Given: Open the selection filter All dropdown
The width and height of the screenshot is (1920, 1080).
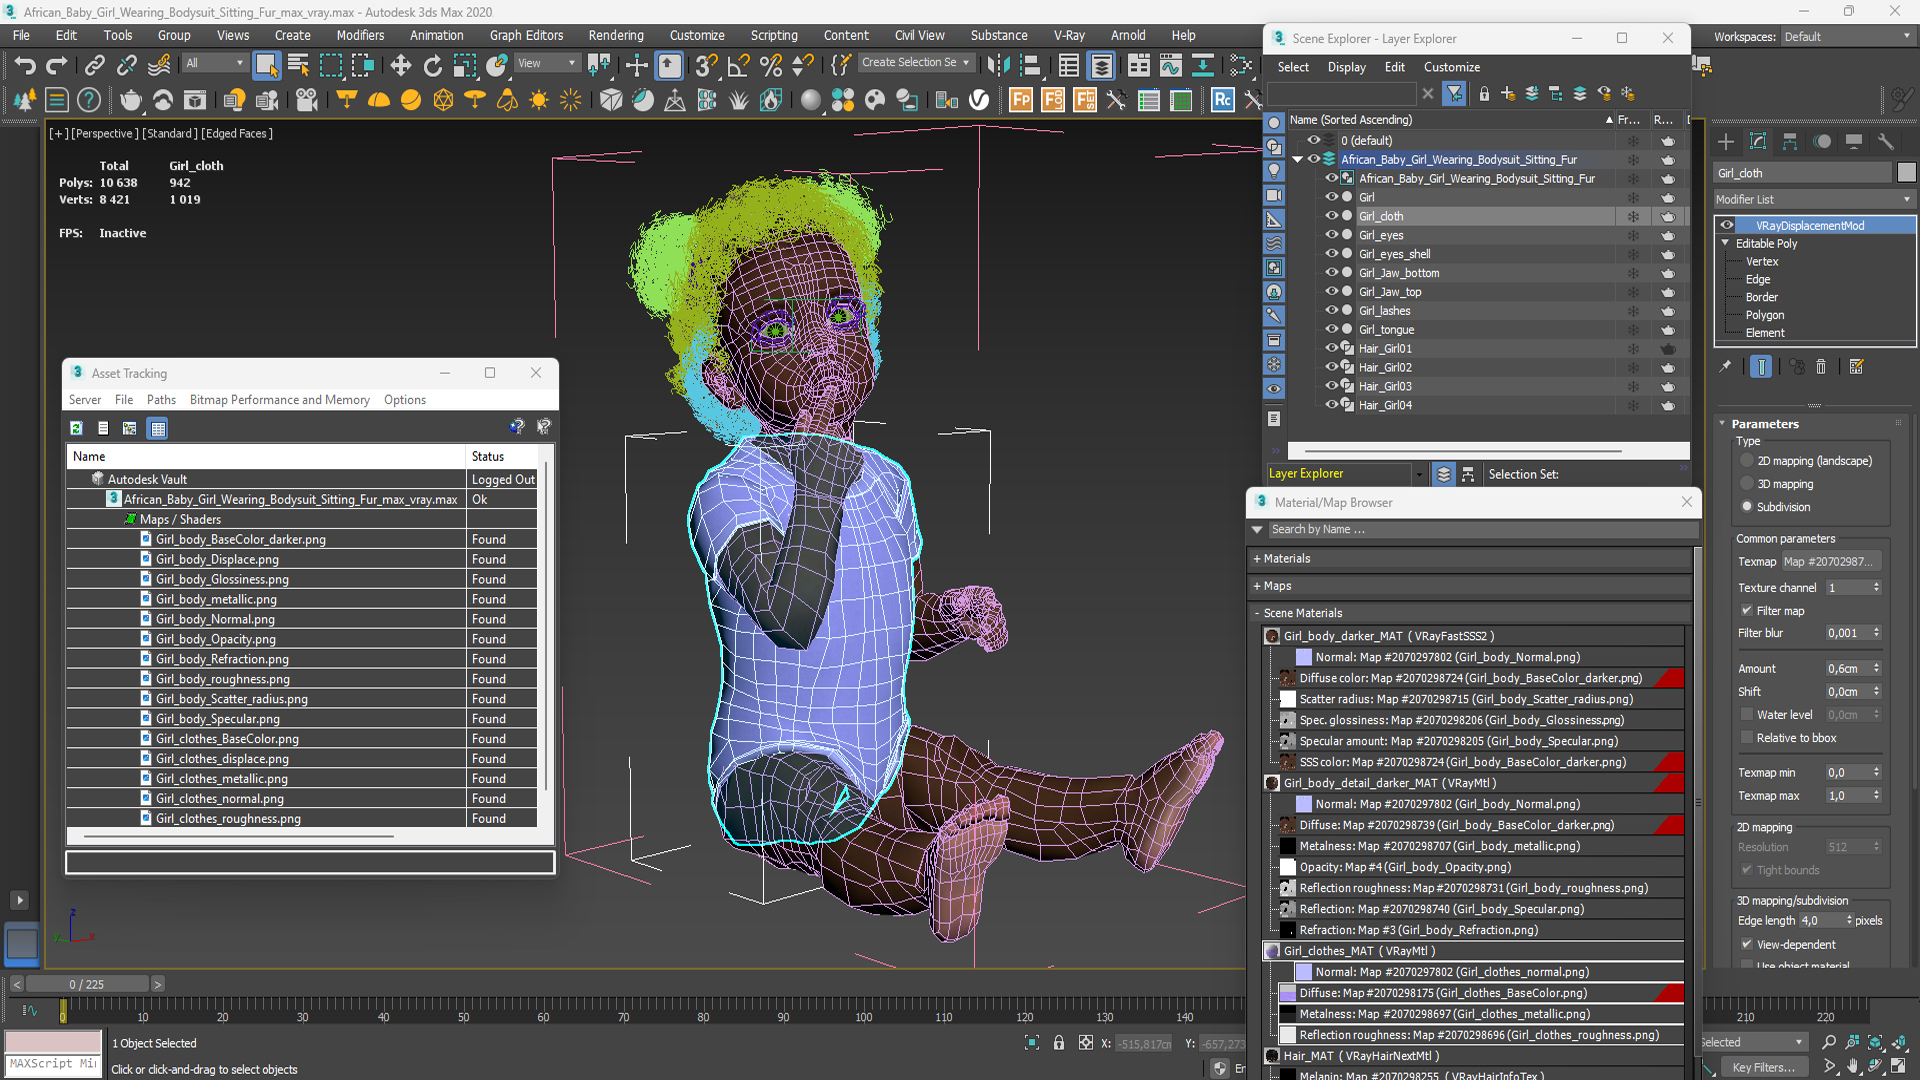Looking at the screenshot, I should (x=214, y=63).
